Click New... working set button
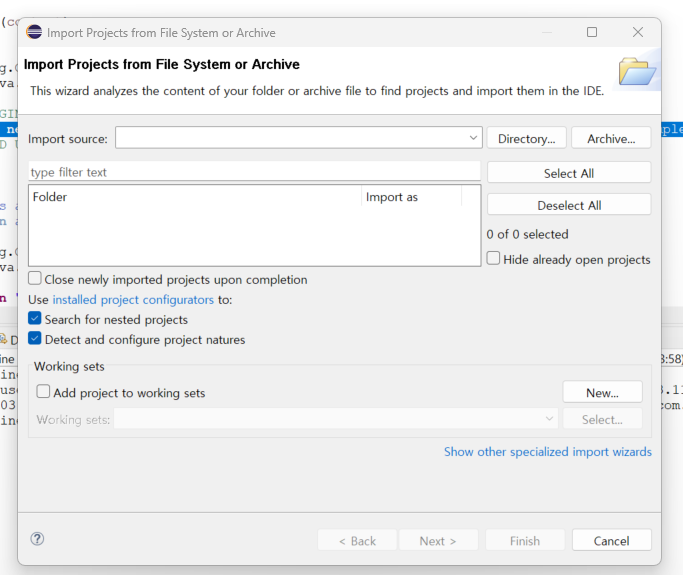The image size is (683, 575). pyautogui.click(x=602, y=393)
